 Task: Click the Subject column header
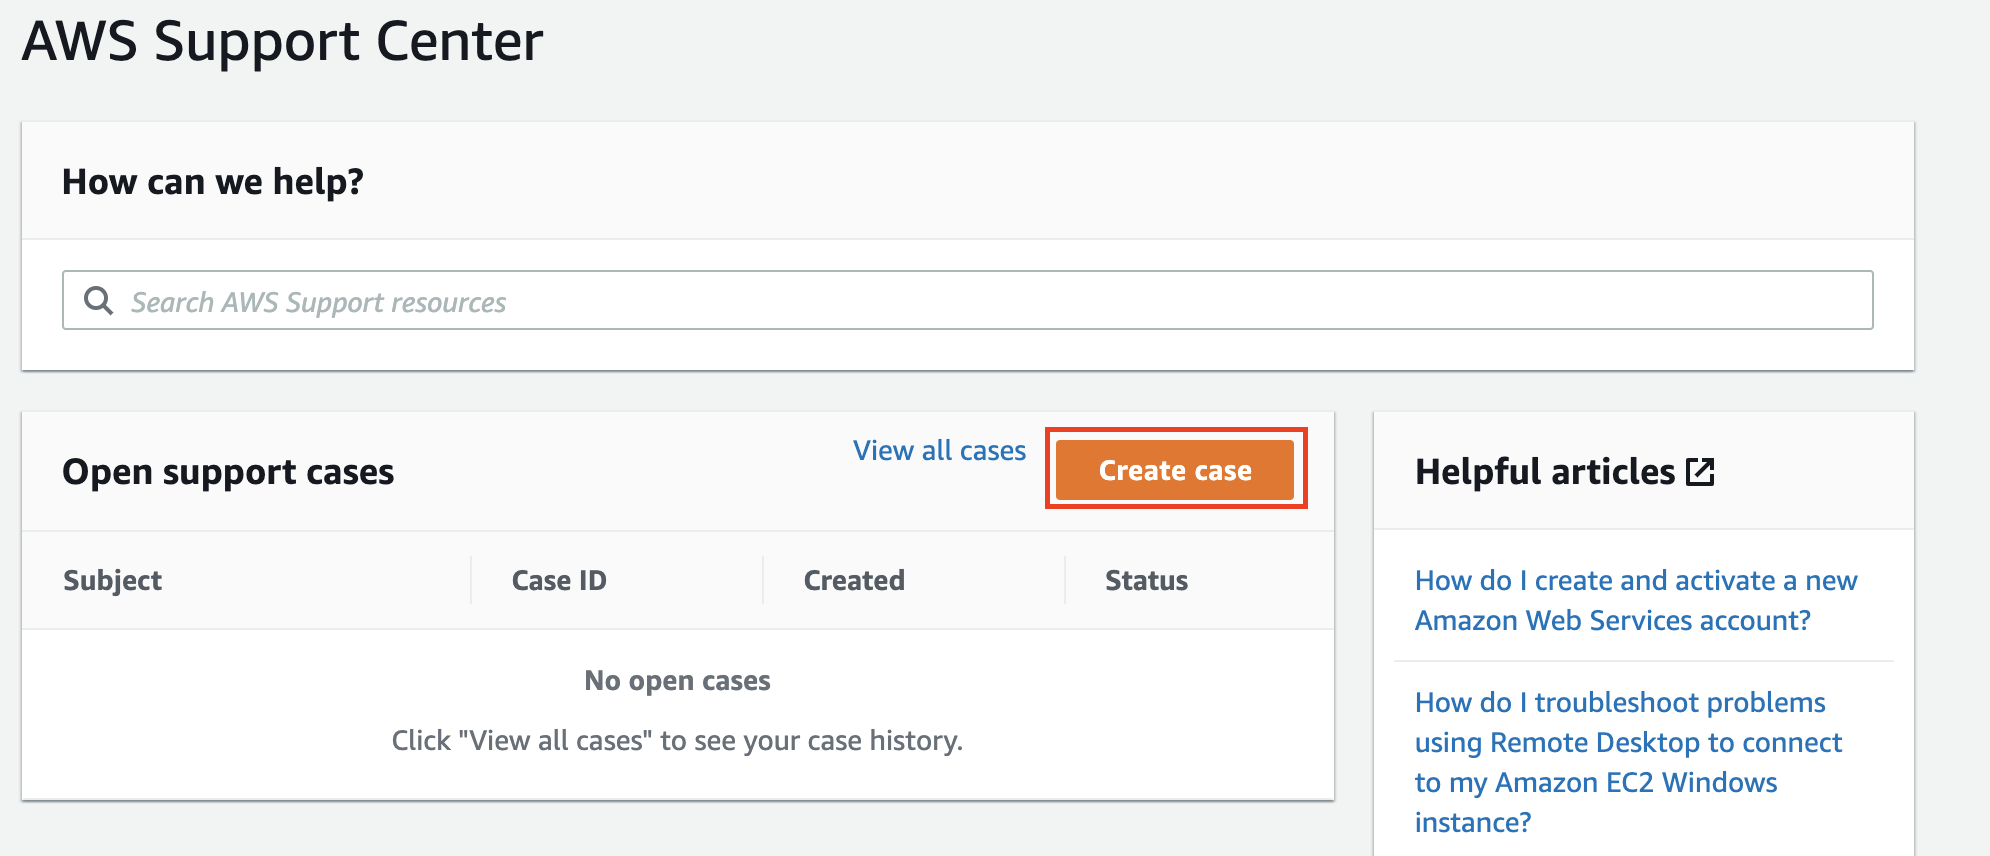[112, 581]
